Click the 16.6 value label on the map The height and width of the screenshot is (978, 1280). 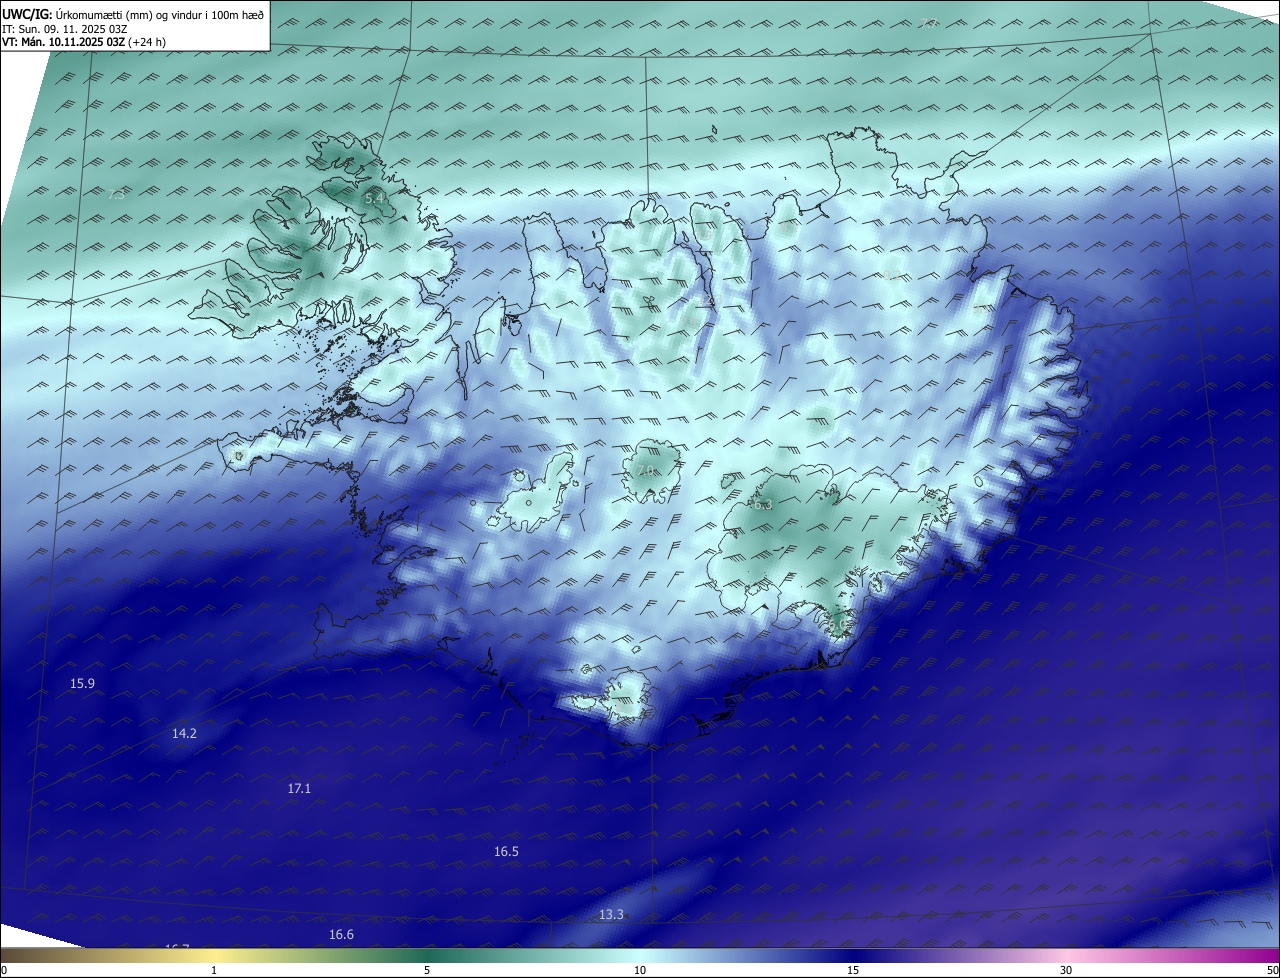click(x=341, y=935)
